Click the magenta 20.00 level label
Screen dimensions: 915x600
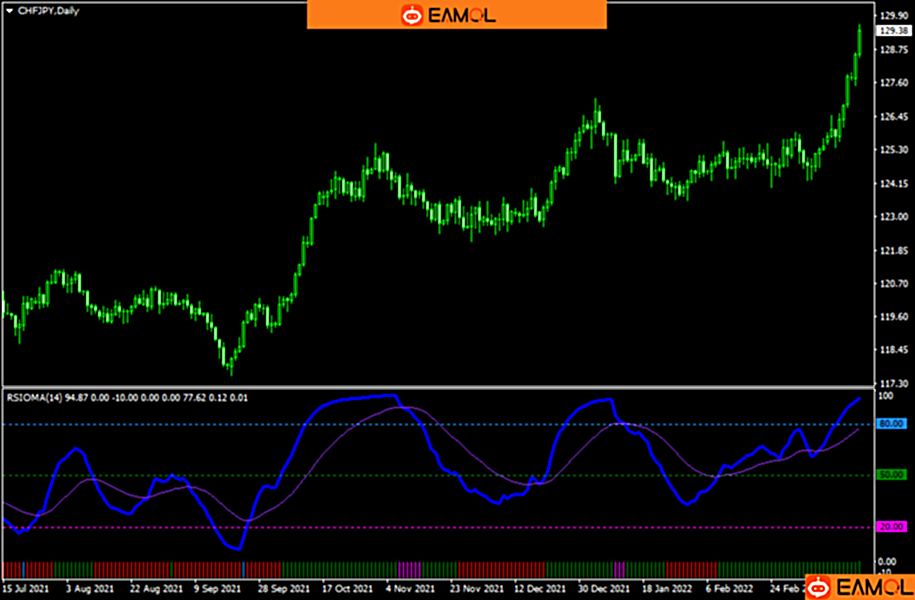click(891, 527)
